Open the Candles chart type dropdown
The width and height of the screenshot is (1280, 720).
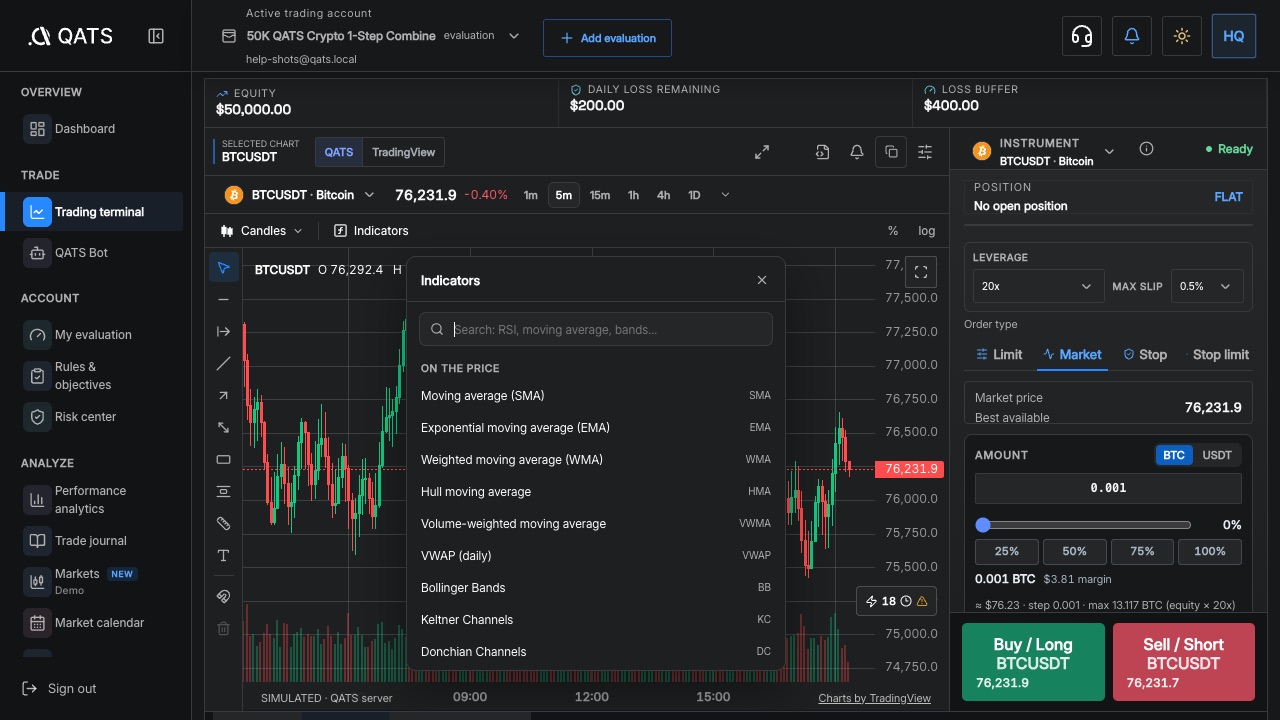pyautogui.click(x=261, y=231)
